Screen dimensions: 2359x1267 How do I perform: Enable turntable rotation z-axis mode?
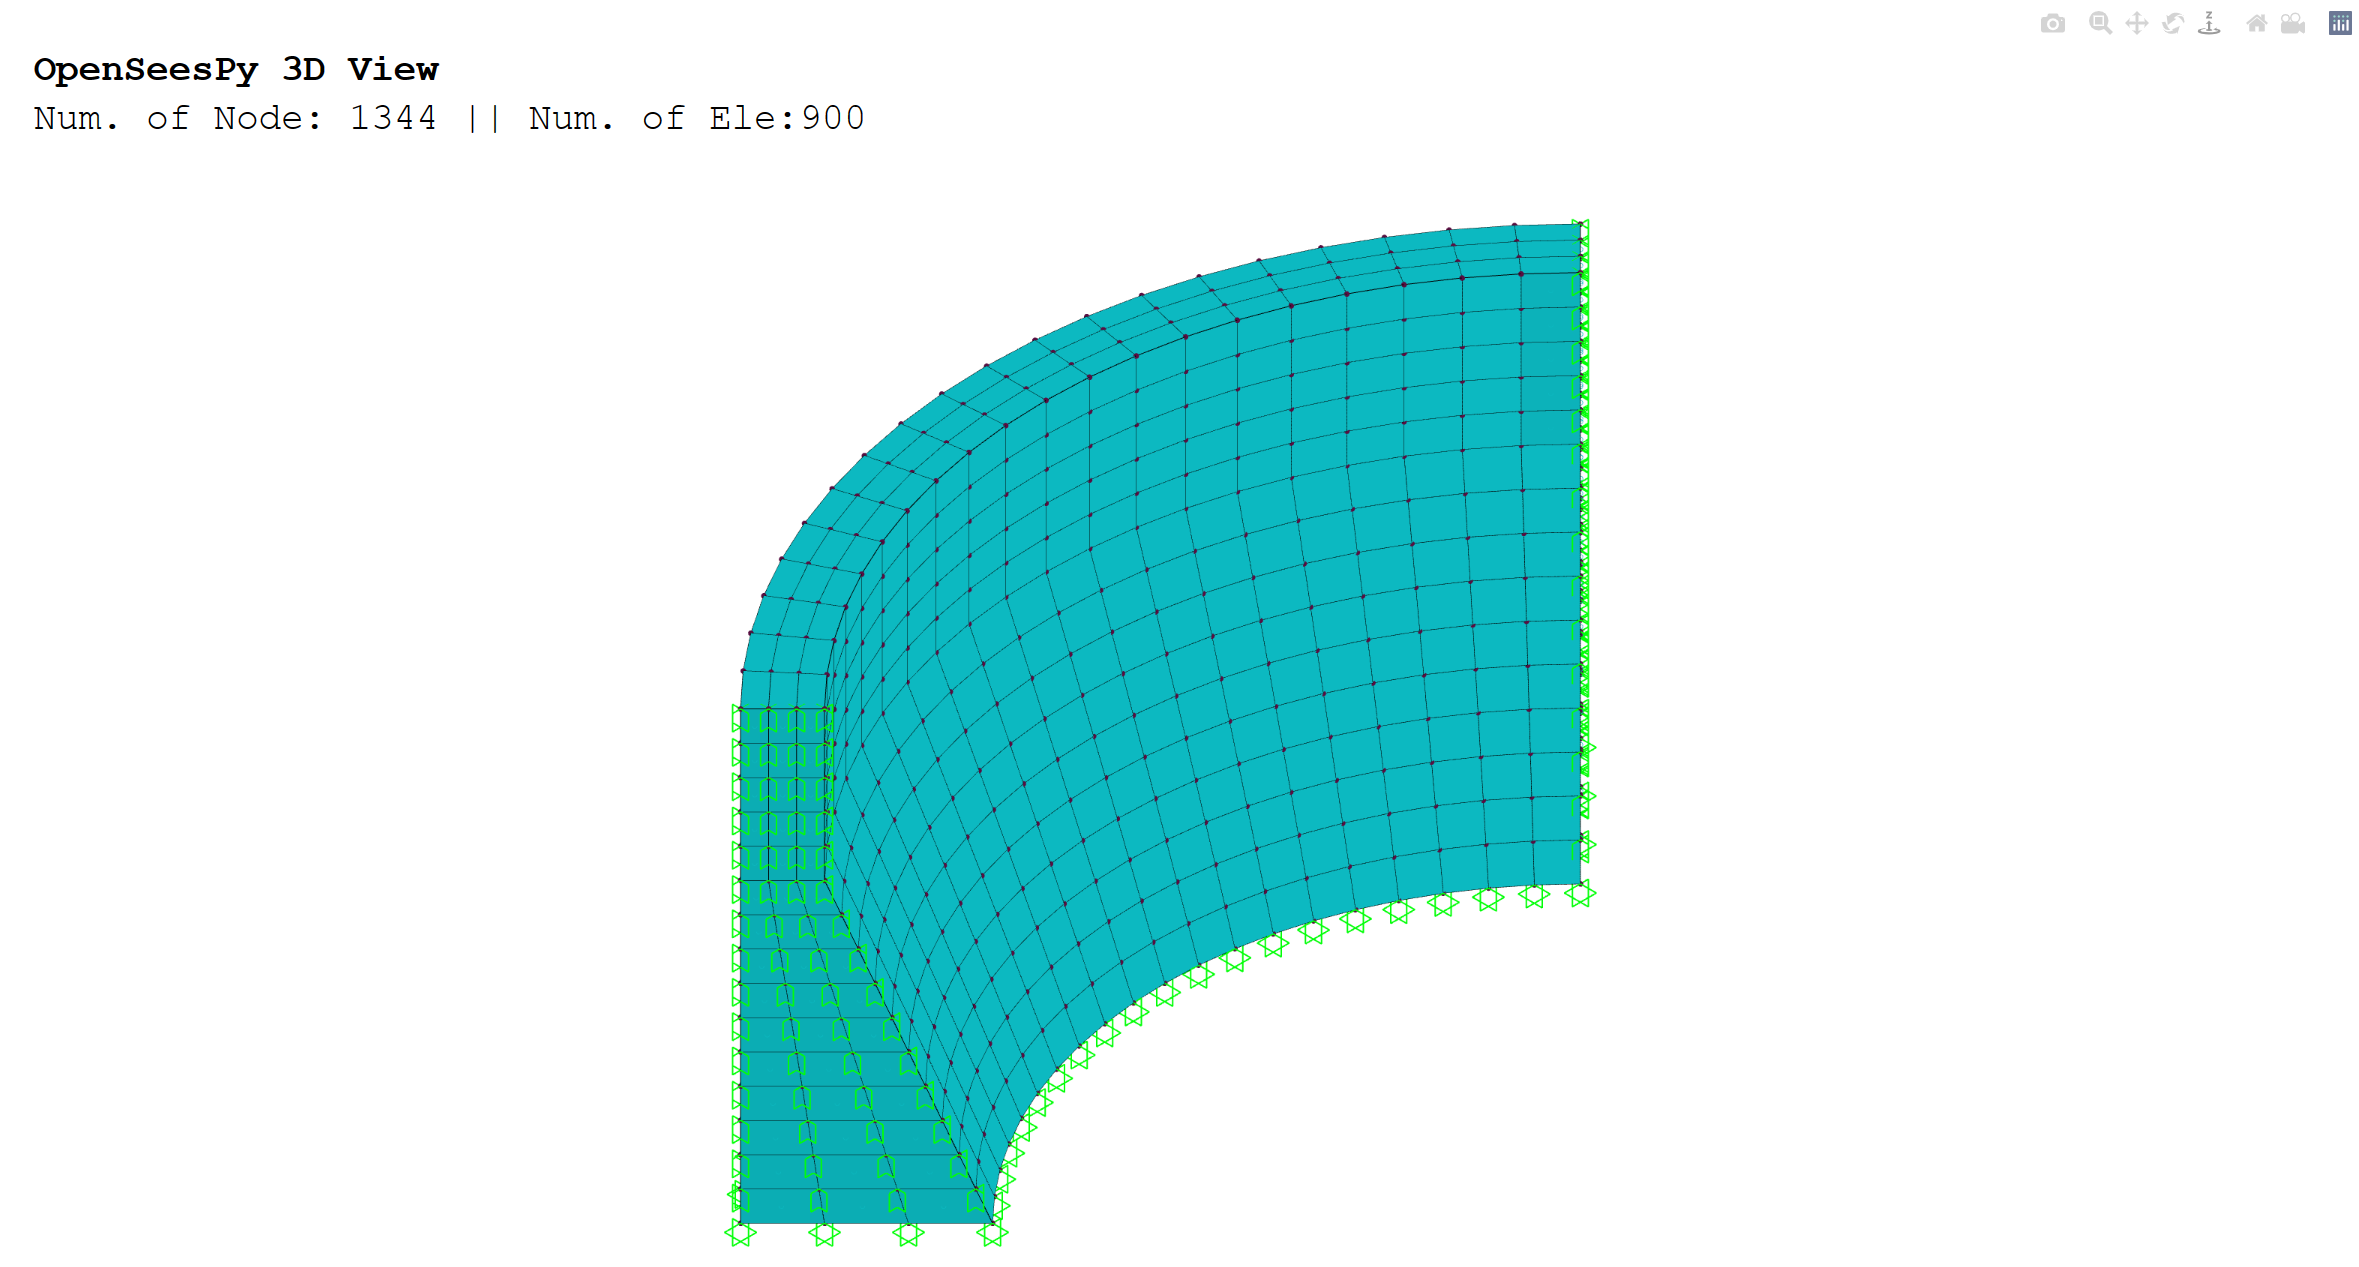[2209, 23]
